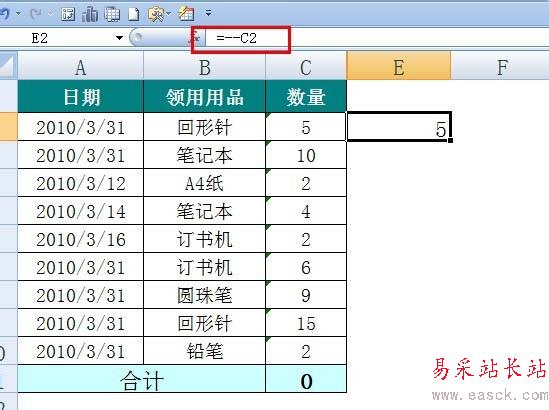Screen dimensions: 549x410
Task: Open Customize Quick Access Toolbar dropdown
Action: pos(208,13)
